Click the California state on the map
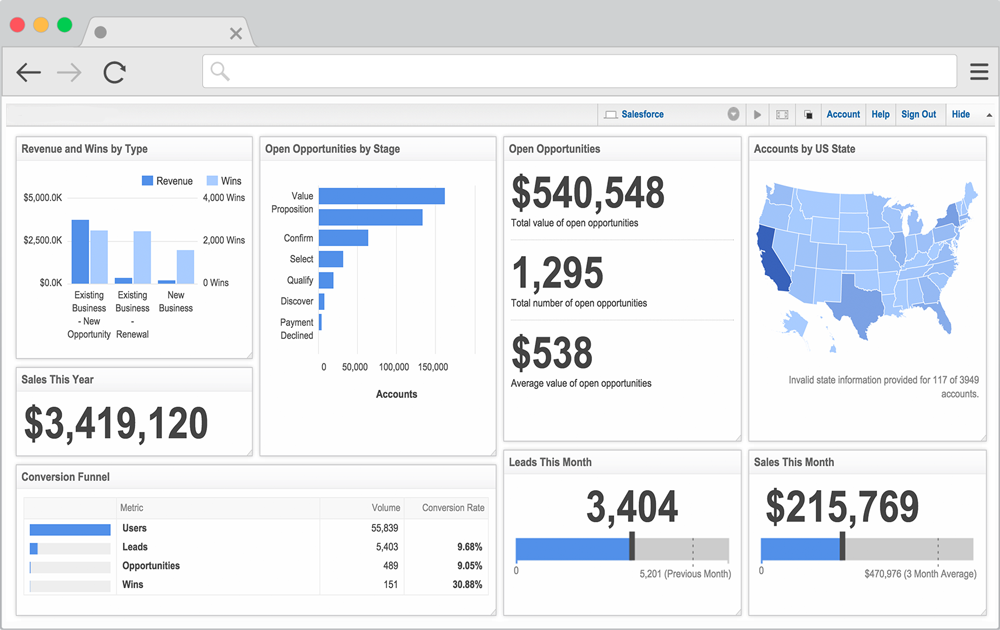 tap(772, 258)
